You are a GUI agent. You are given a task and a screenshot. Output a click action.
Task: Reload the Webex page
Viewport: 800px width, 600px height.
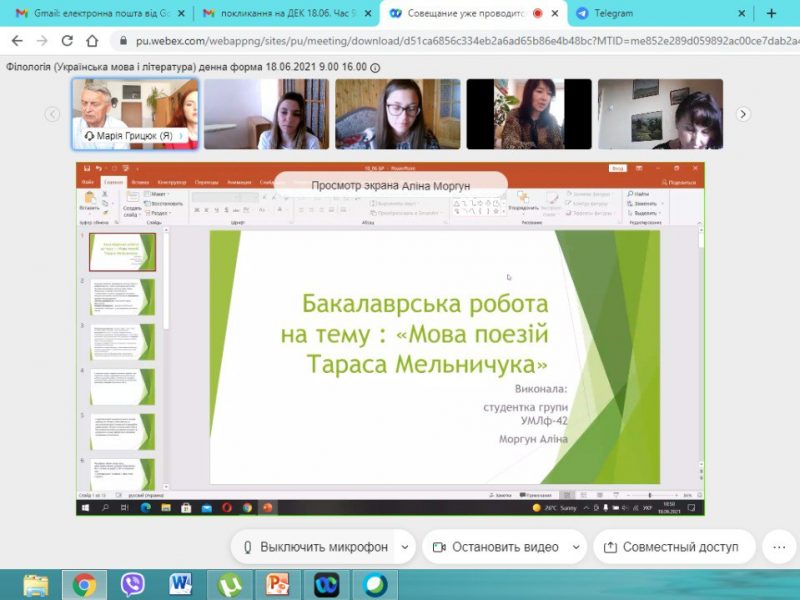point(67,41)
